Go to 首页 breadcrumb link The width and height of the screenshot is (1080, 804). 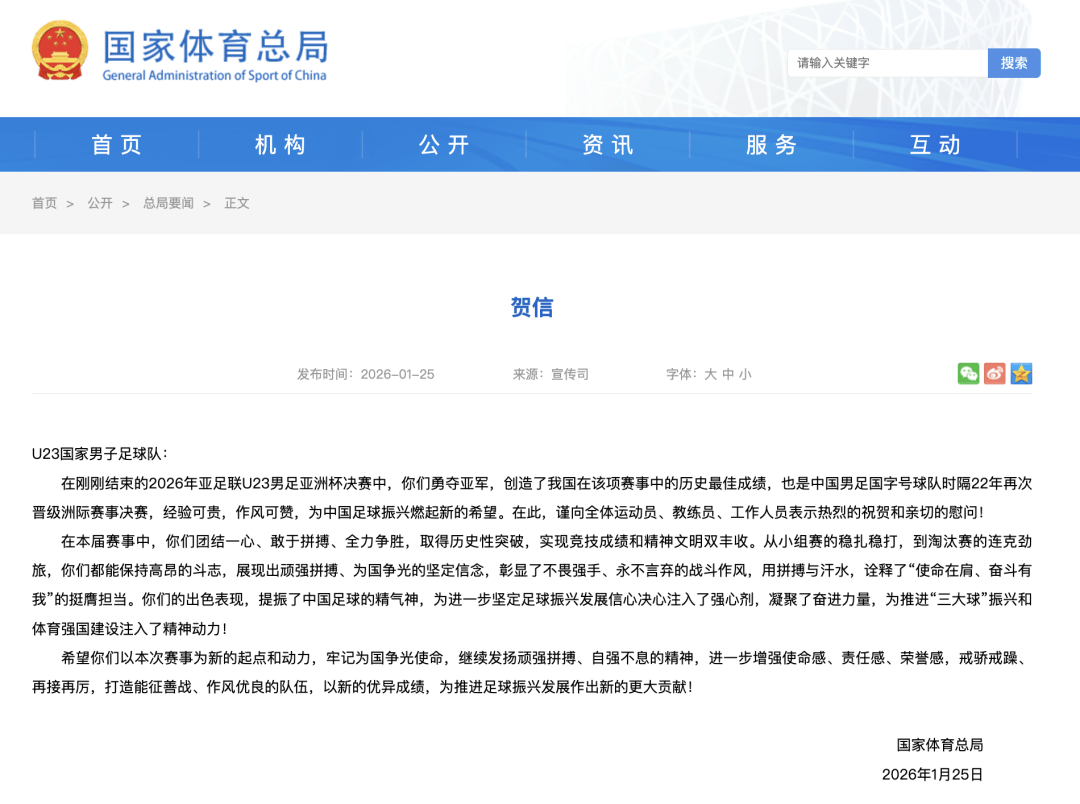click(x=44, y=203)
